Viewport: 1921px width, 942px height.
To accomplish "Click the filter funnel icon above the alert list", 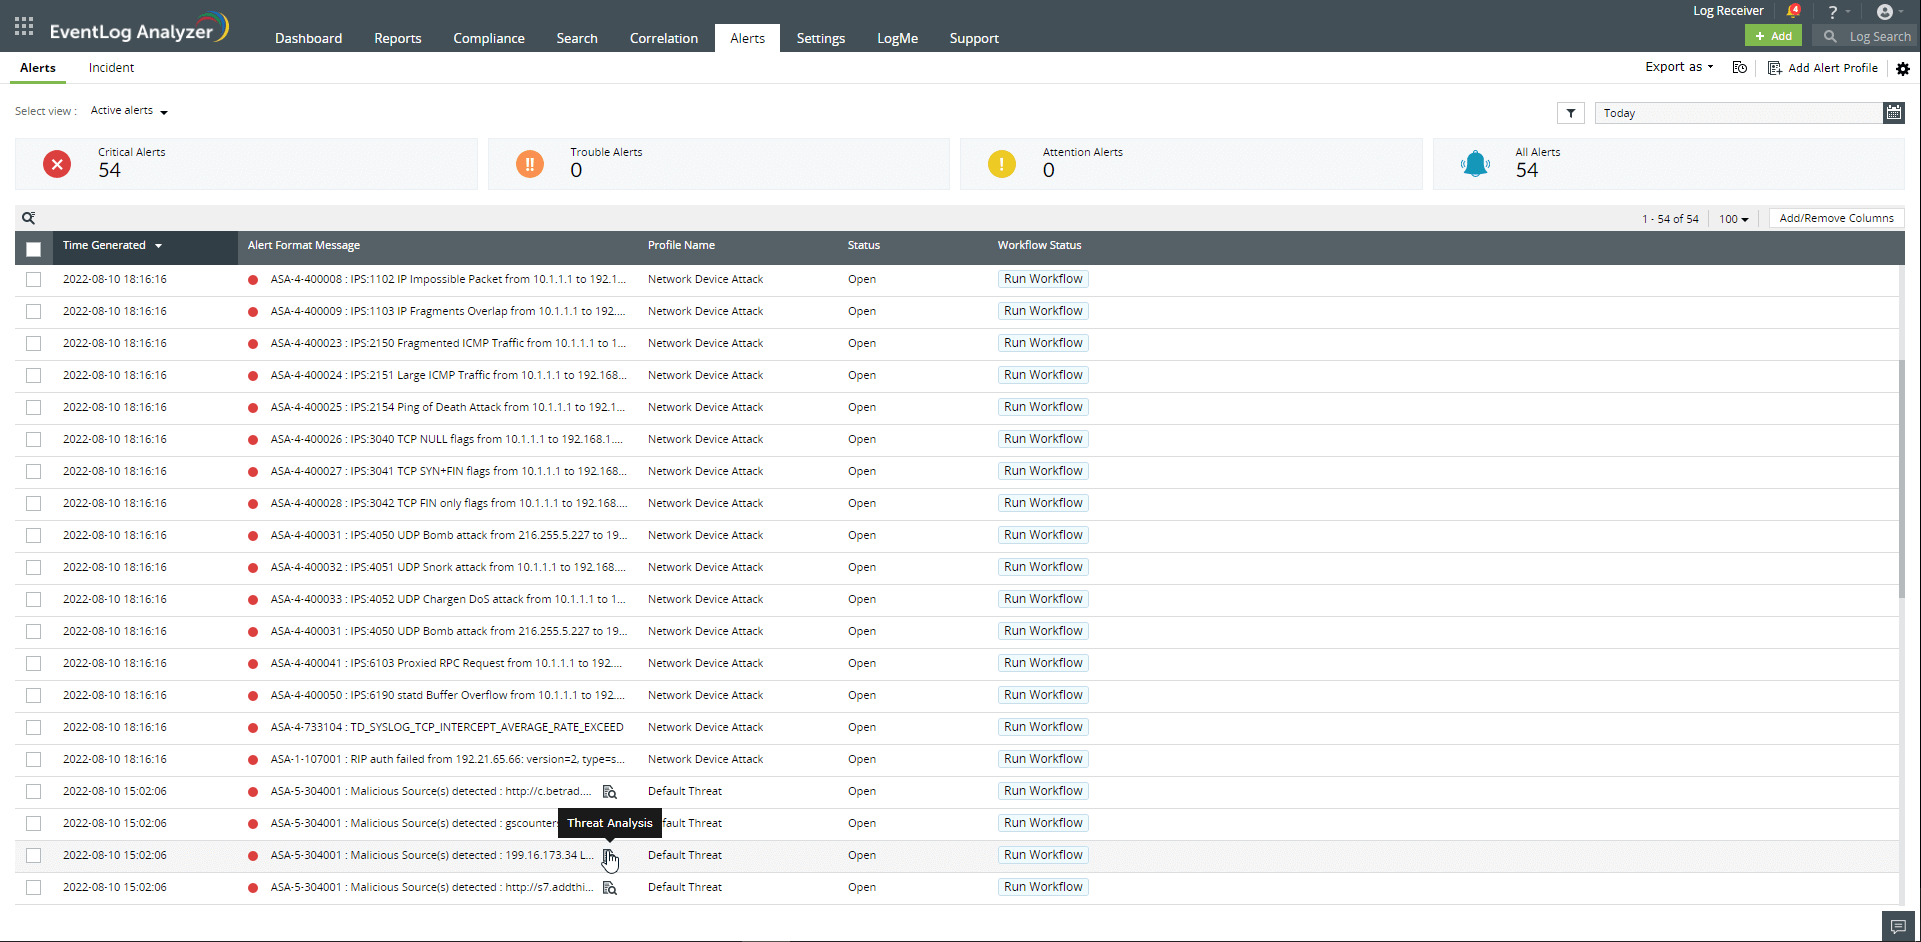I will 1570,113.
